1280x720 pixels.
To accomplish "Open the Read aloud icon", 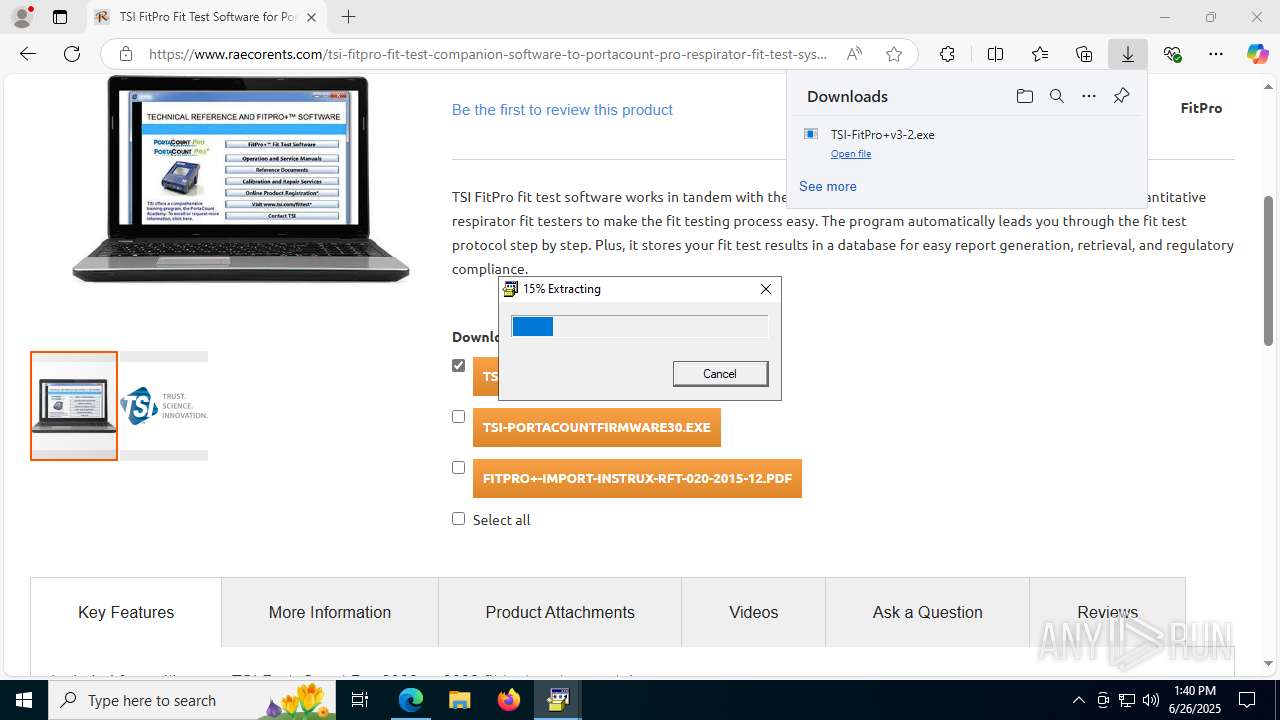I will pos(854,54).
